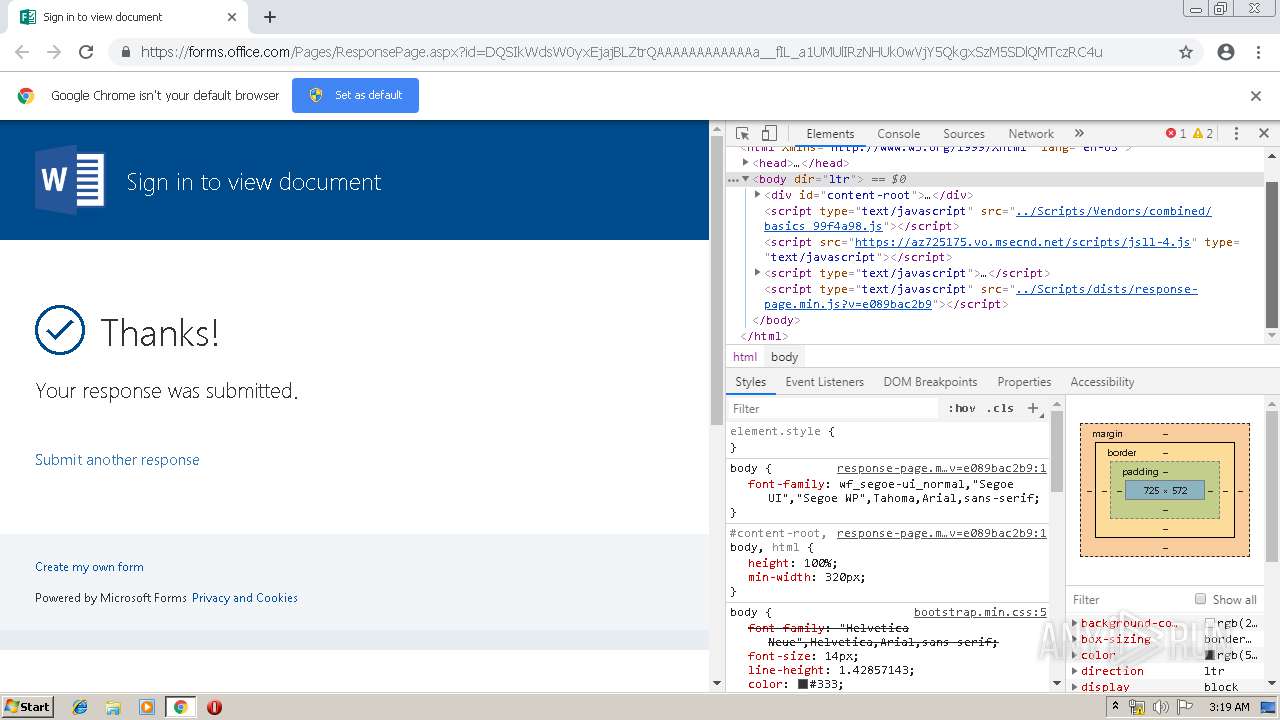Screen dimensions: 1280x720
Task: Enable the 'Show all' computed styles checkbox
Action: coord(1200,599)
